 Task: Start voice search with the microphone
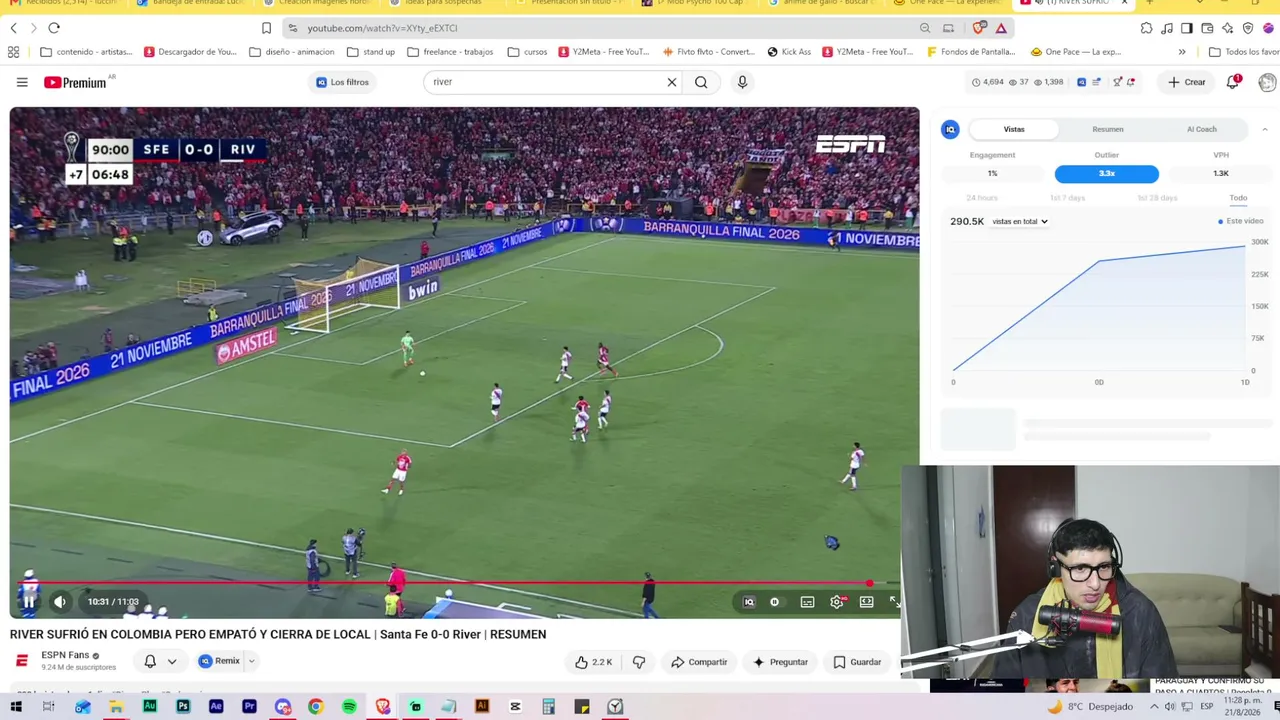(742, 82)
